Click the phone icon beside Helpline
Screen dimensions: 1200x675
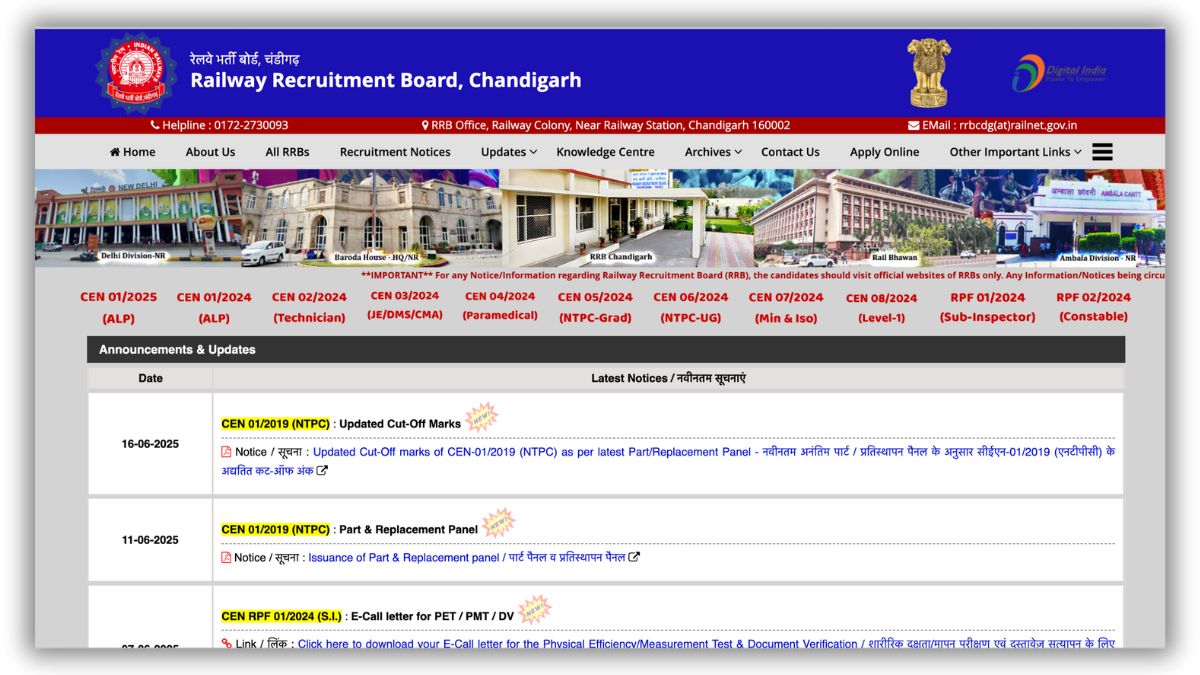[155, 126]
